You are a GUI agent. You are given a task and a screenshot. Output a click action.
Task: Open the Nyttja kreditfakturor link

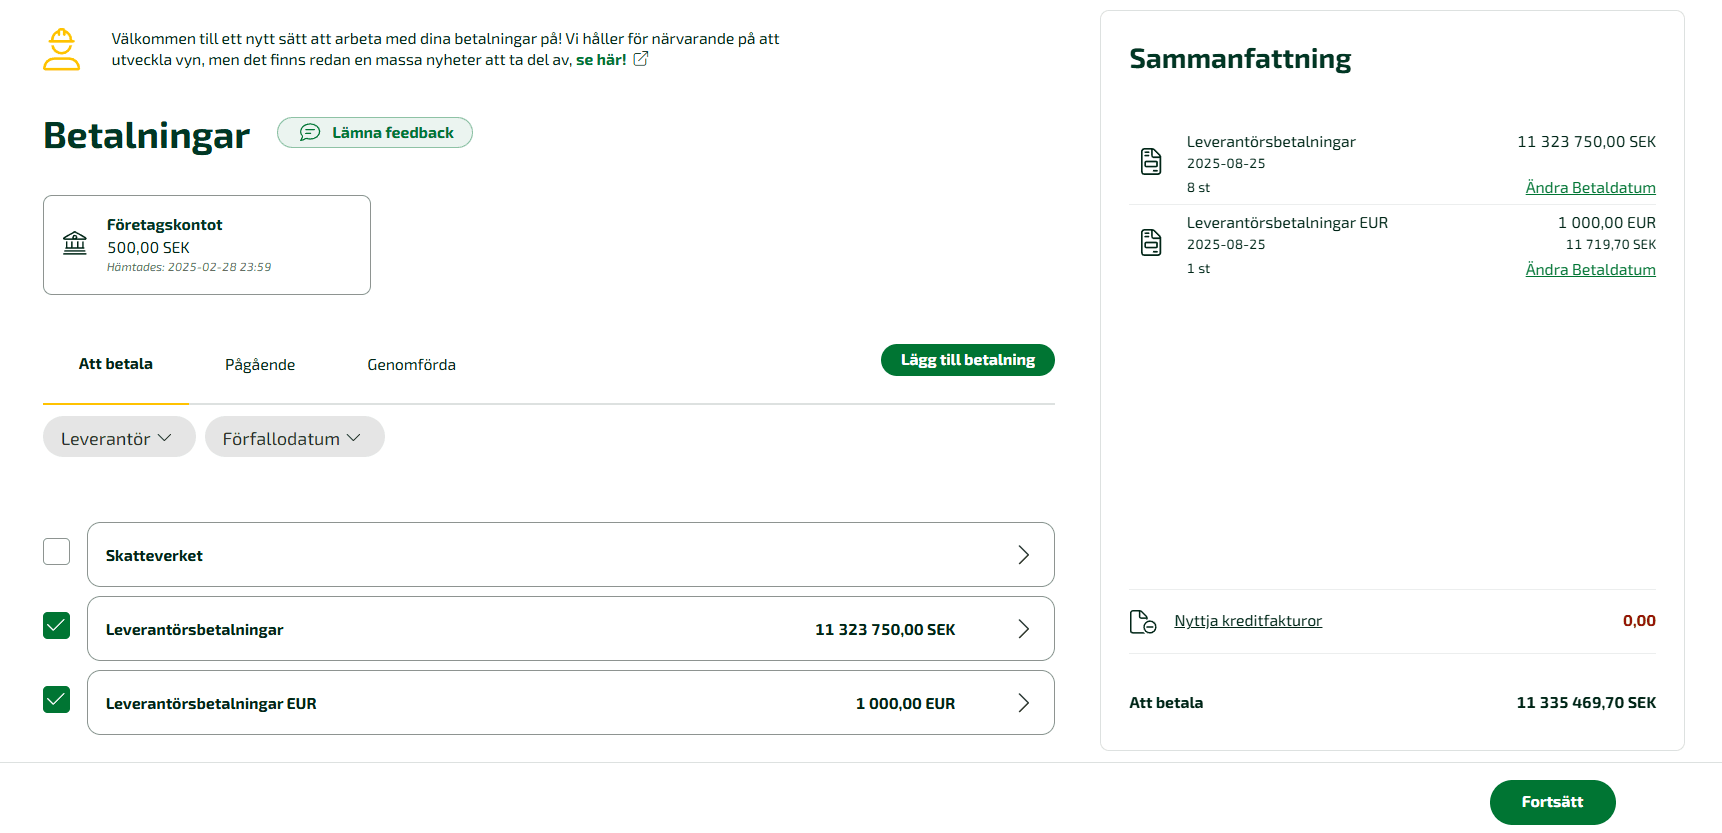pyautogui.click(x=1248, y=621)
